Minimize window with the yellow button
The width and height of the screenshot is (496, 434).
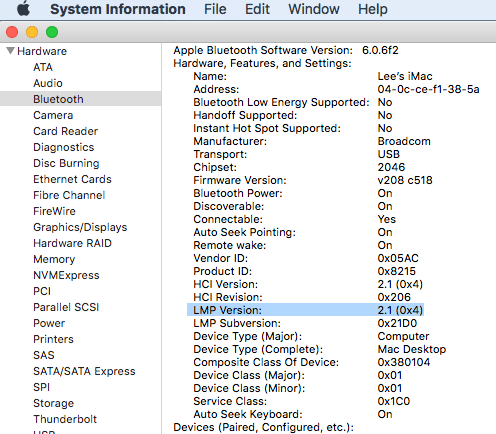click(32, 32)
